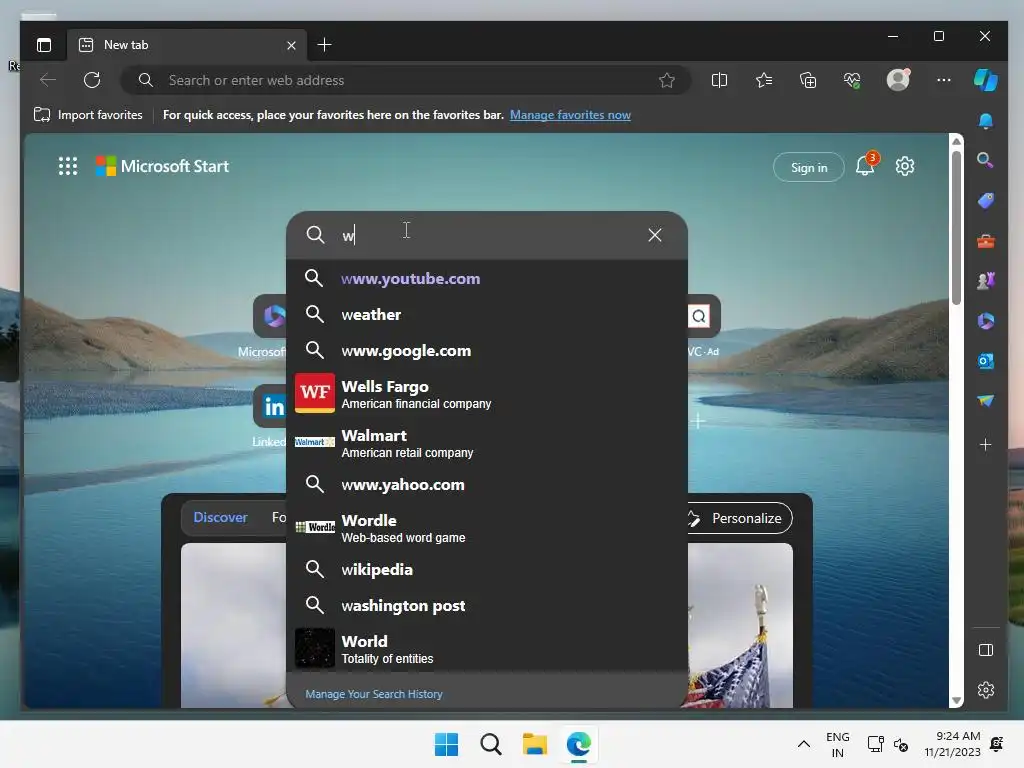
Task: Open the Microsoft Start app launcher grid
Action: (x=68, y=166)
